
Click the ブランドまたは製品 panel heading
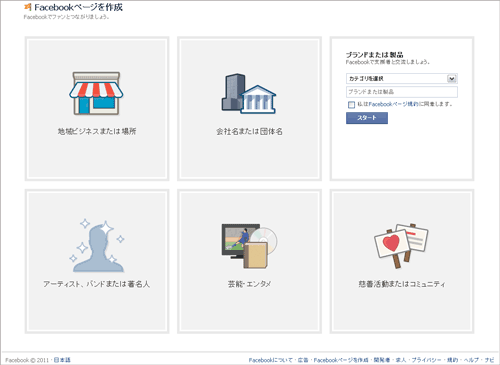point(374,55)
